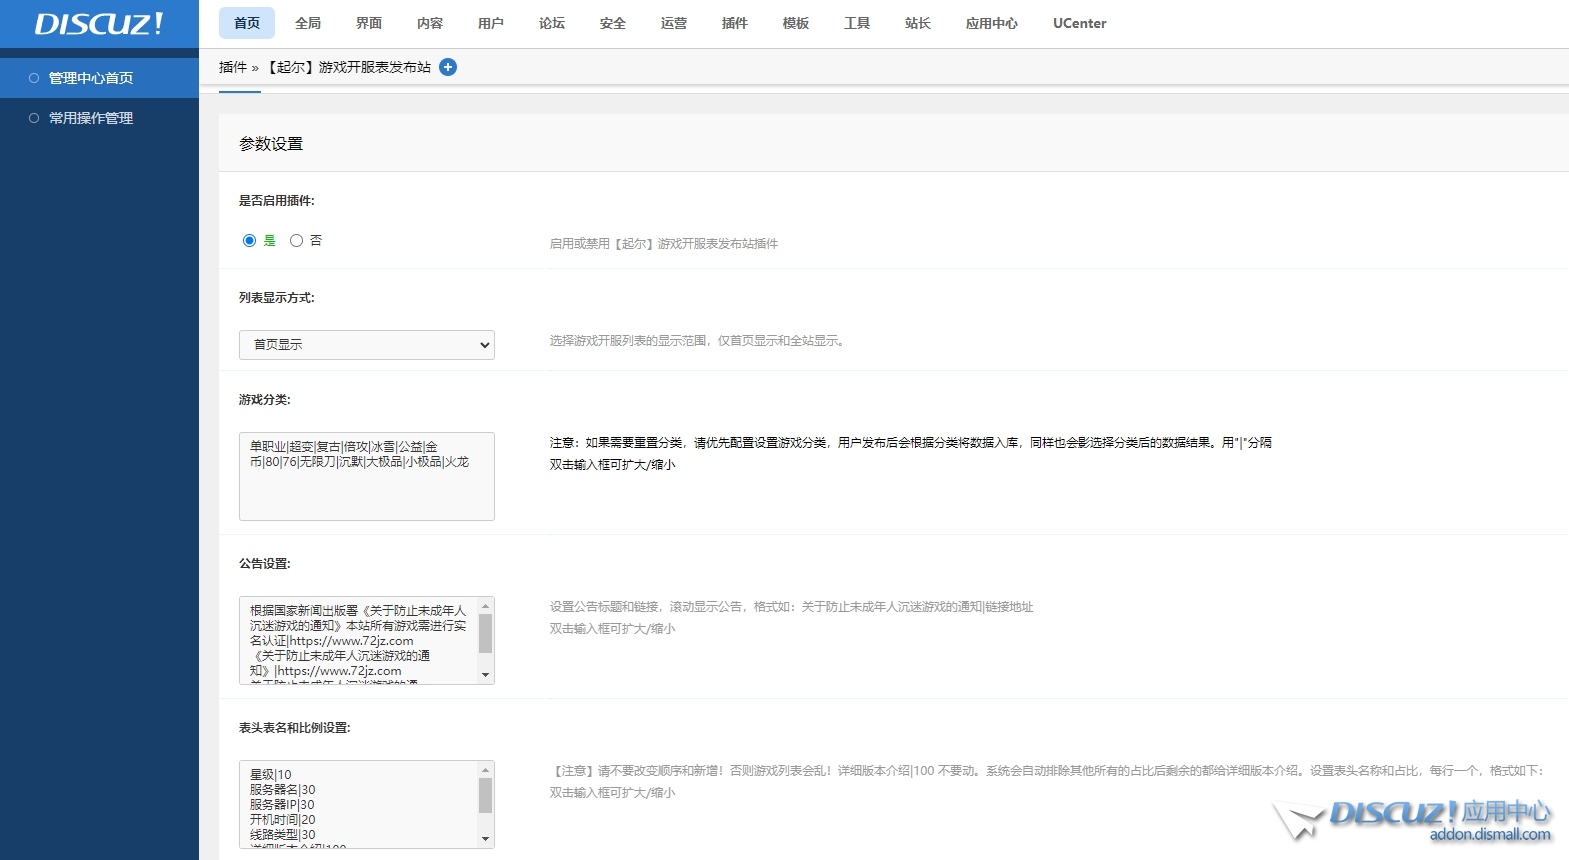
Task: Go to 管理中心首页 in the sidebar
Action: [x=99, y=78]
